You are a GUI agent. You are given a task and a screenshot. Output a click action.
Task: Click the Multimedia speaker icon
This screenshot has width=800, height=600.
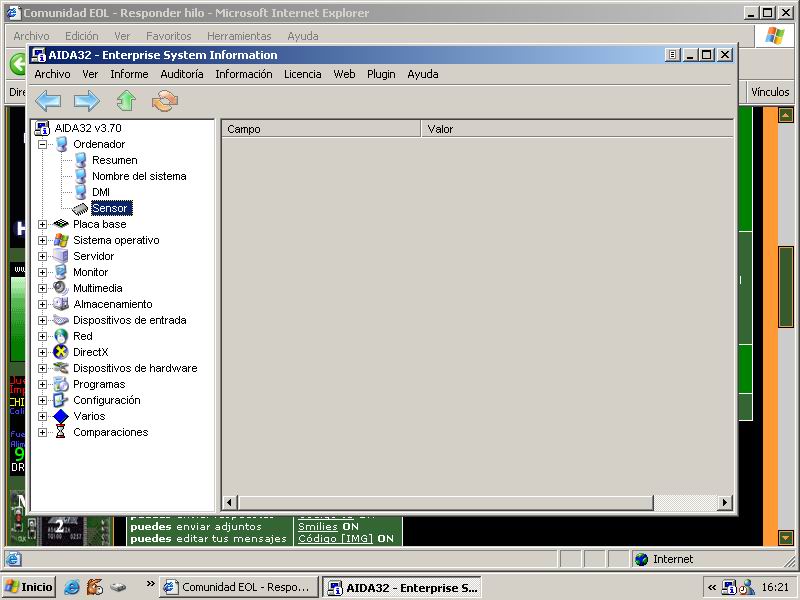[x=61, y=288]
